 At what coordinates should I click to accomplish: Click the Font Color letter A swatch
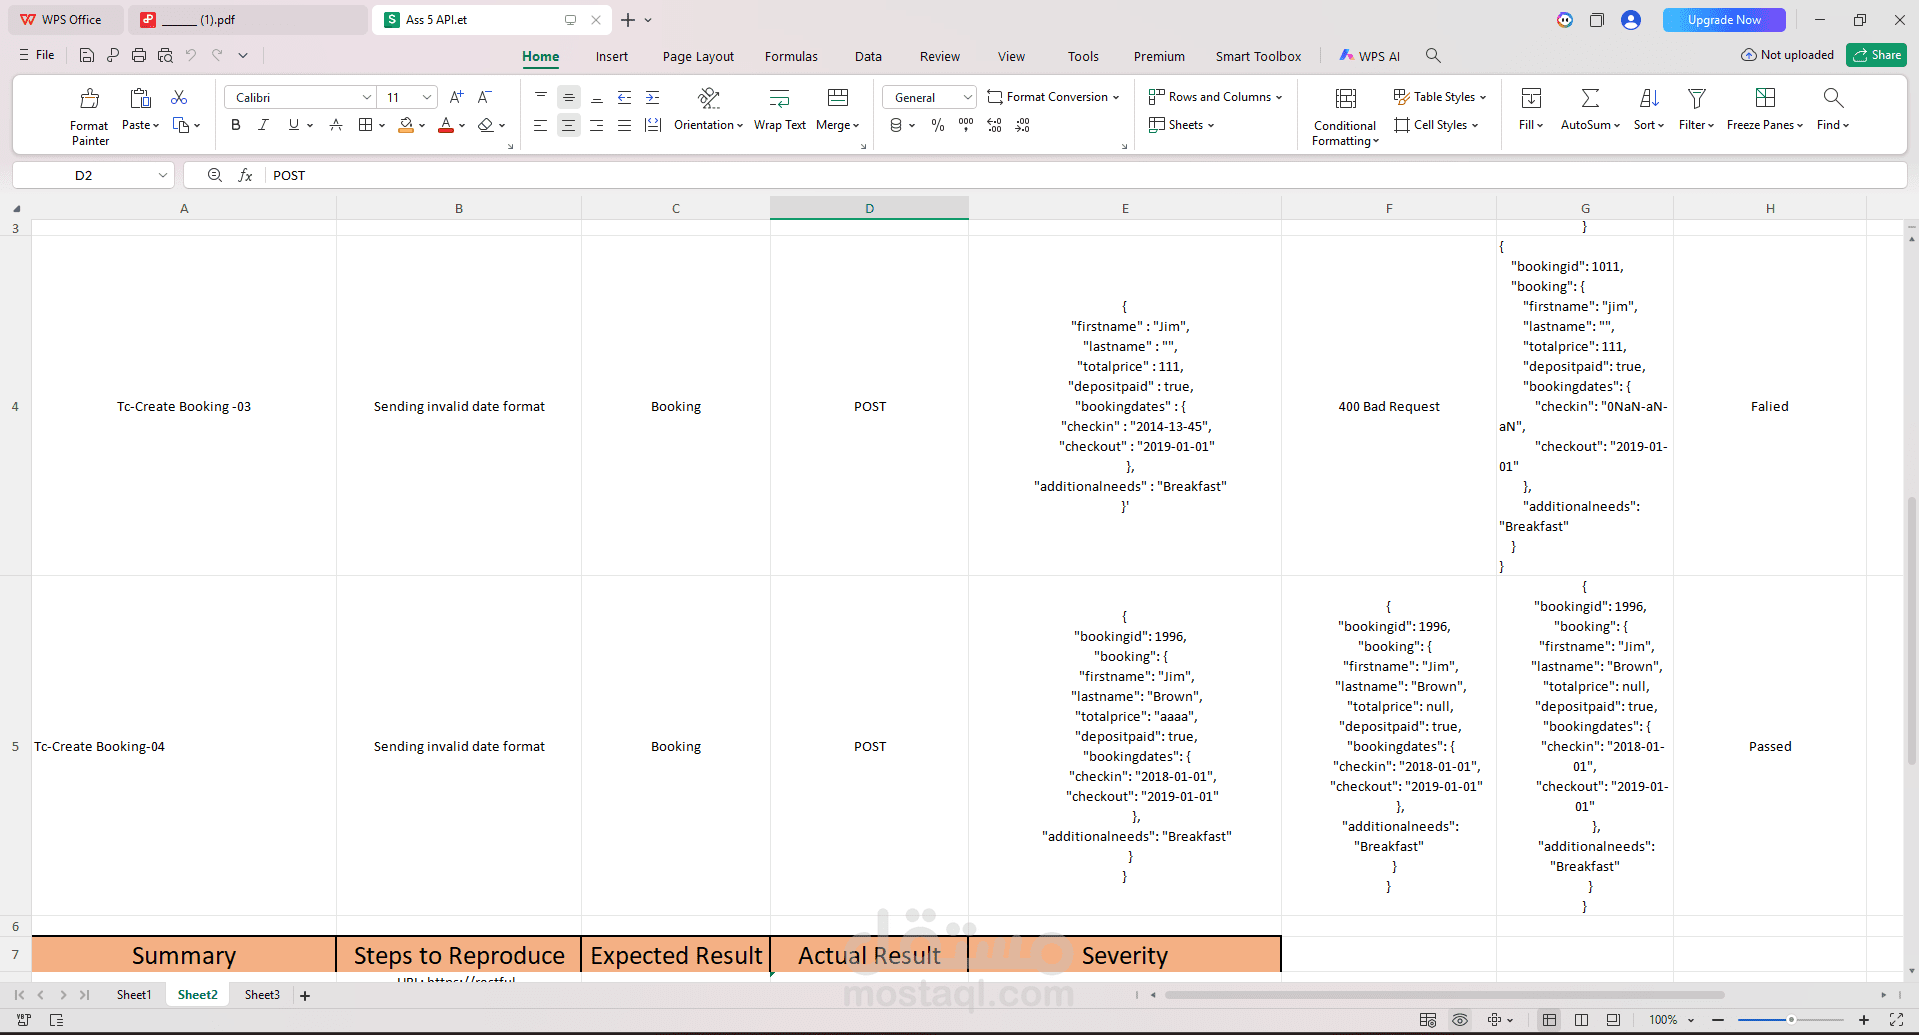[x=446, y=125]
